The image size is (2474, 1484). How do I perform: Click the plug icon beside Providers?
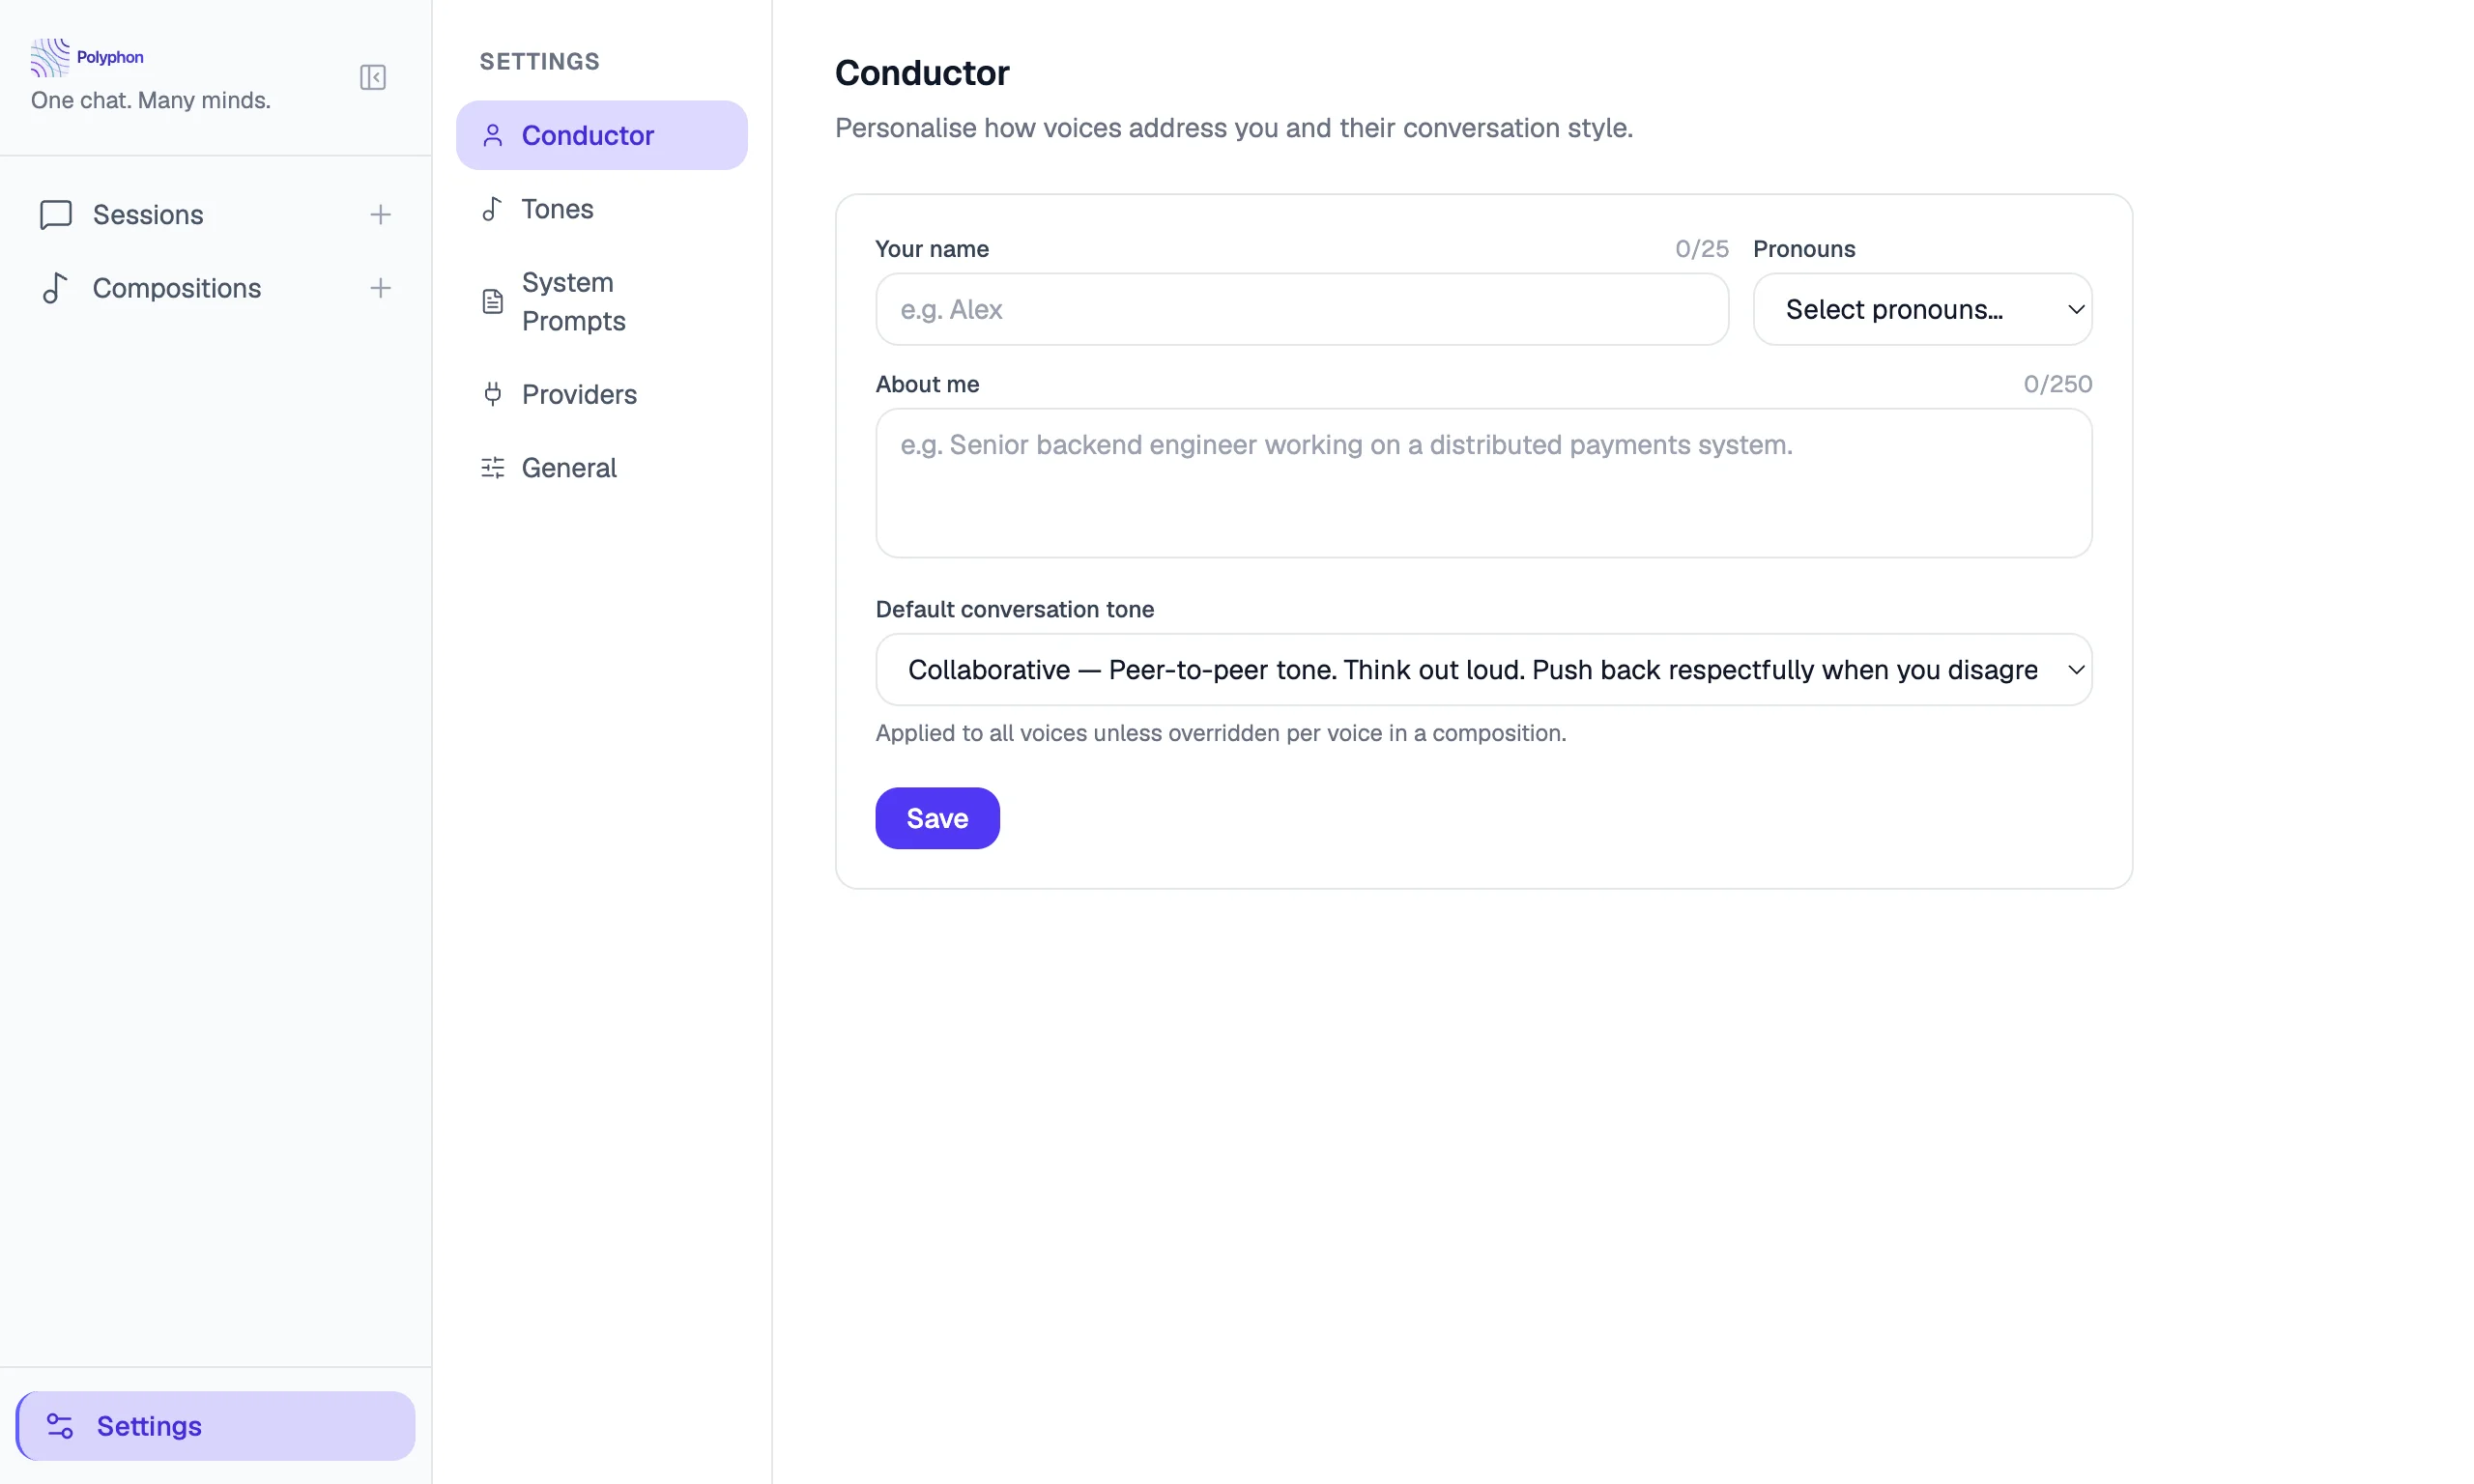click(492, 394)
